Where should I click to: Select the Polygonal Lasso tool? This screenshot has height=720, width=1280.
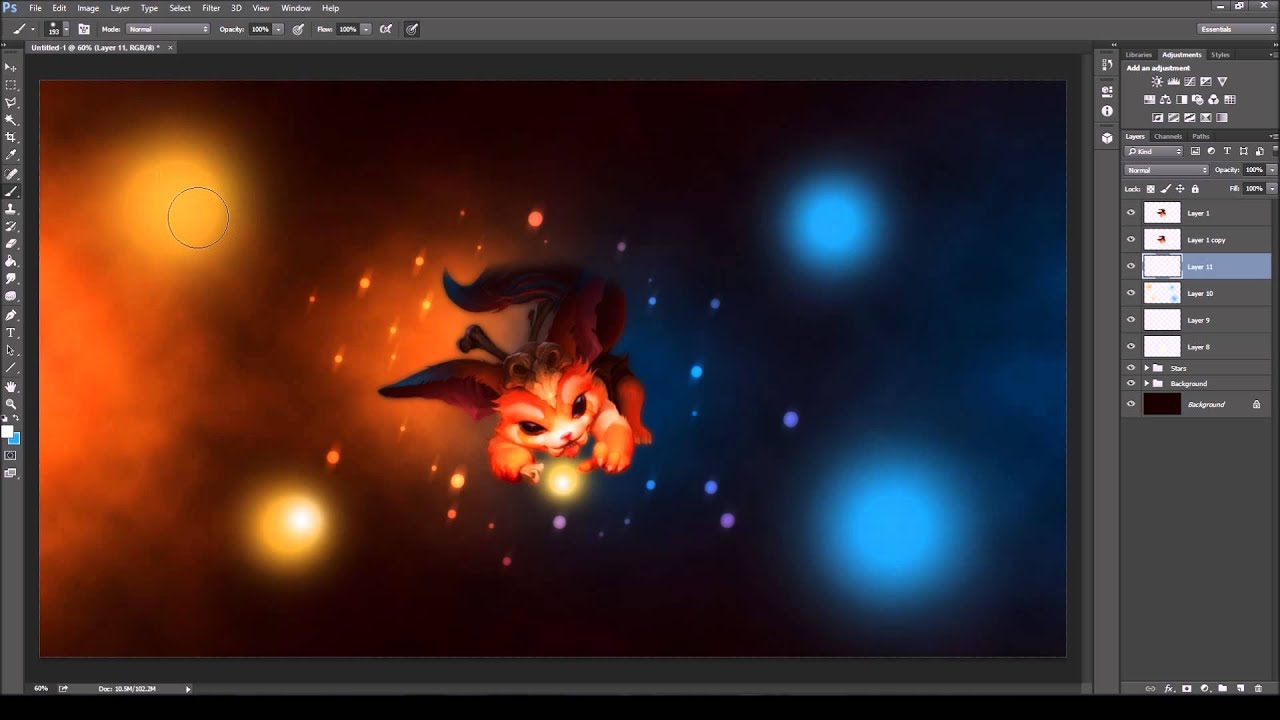click(x=11, y=102)
